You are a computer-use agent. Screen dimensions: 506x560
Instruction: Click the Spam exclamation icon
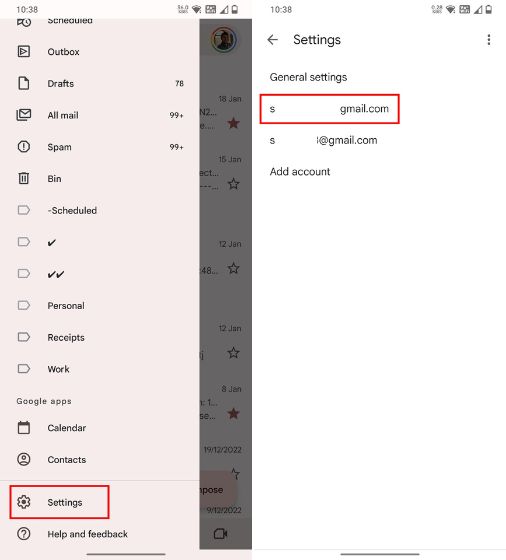click(24, 147)
